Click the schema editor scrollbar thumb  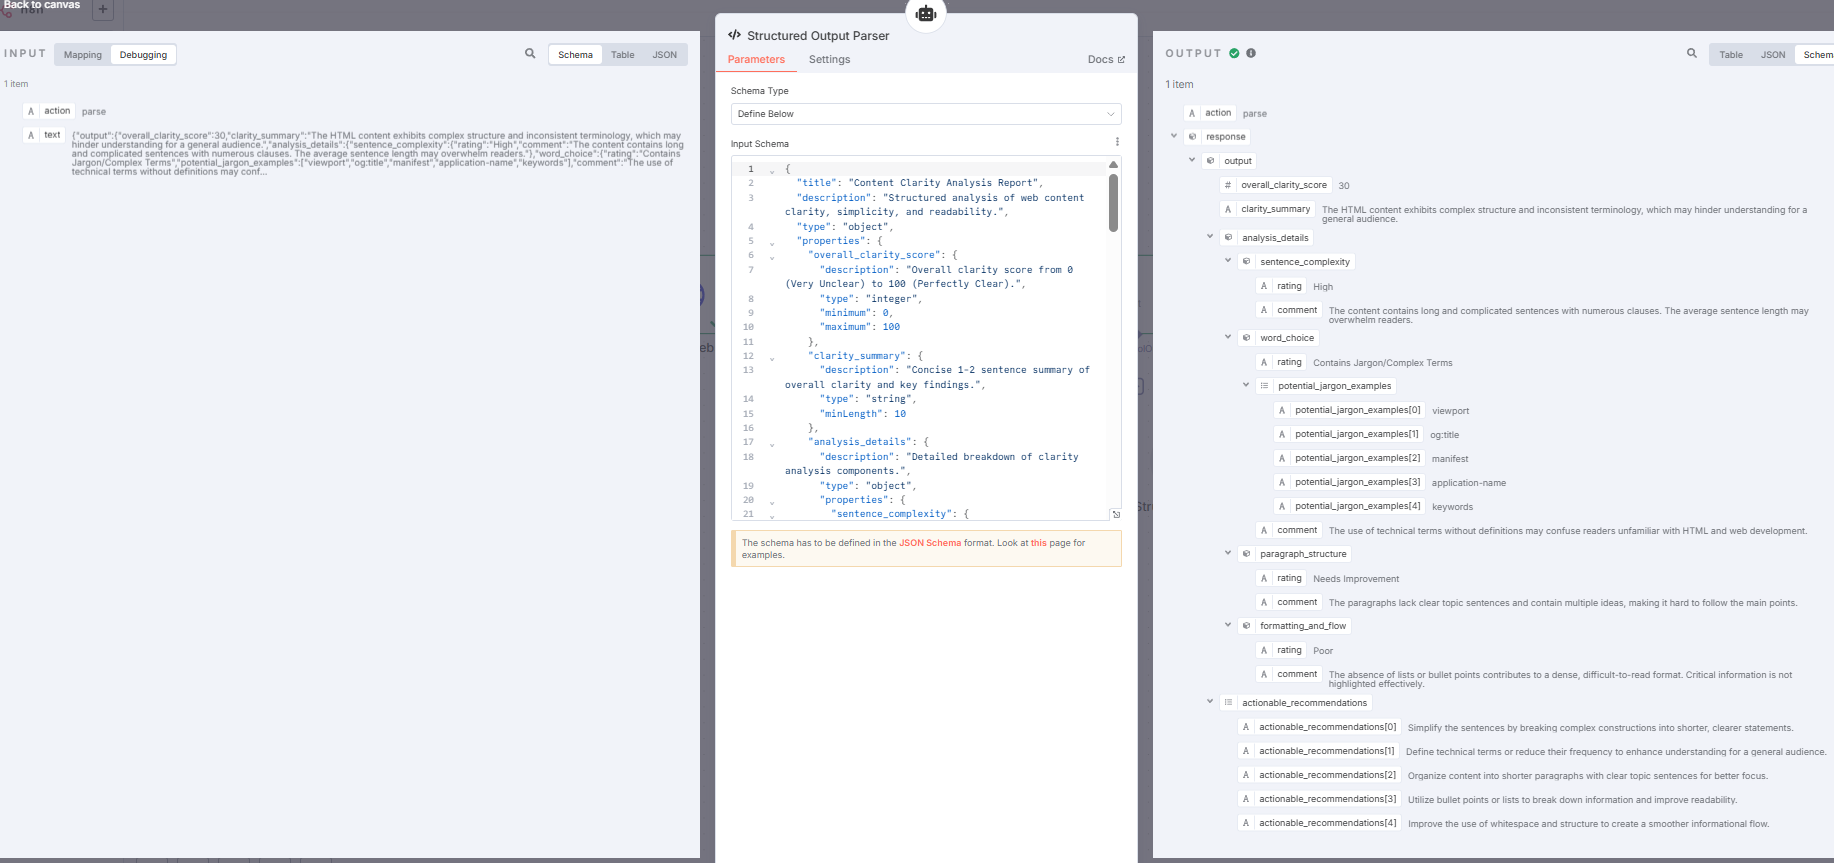pyautogui.click(x=1113, y=203)
